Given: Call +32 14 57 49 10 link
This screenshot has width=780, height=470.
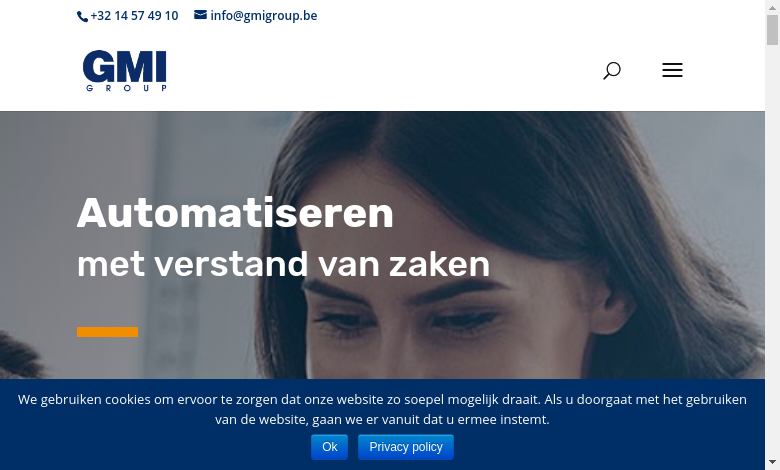Looking at the screenshot, I should click(134, 16).
